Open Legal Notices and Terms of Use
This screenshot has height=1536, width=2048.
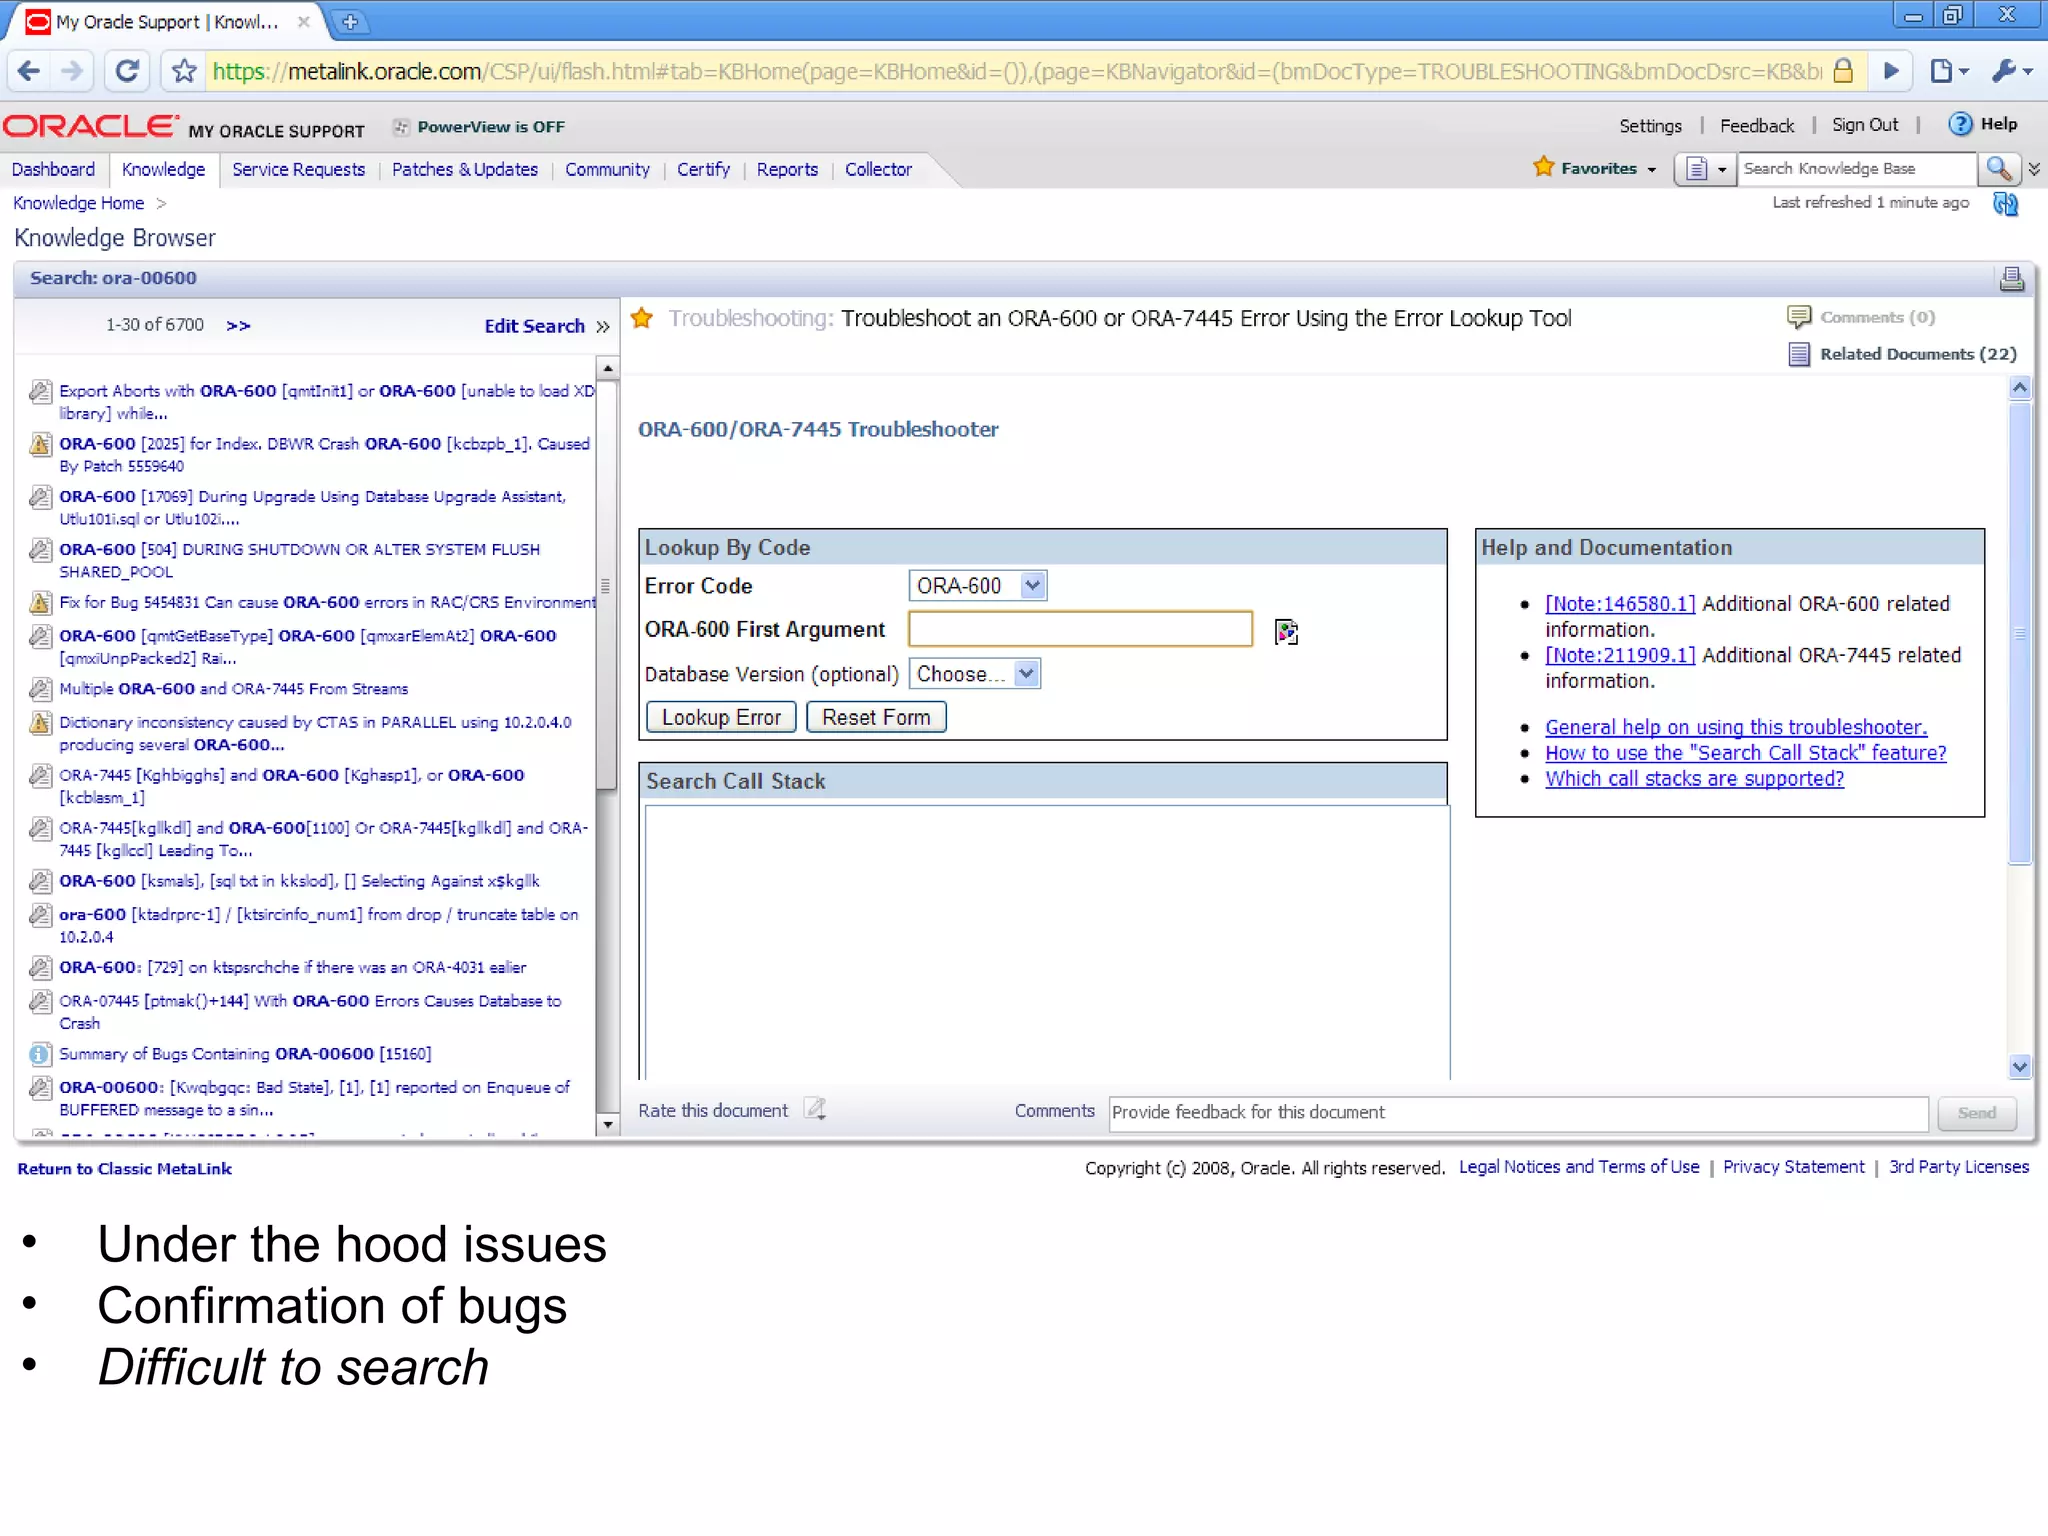click(1579, 1167)
